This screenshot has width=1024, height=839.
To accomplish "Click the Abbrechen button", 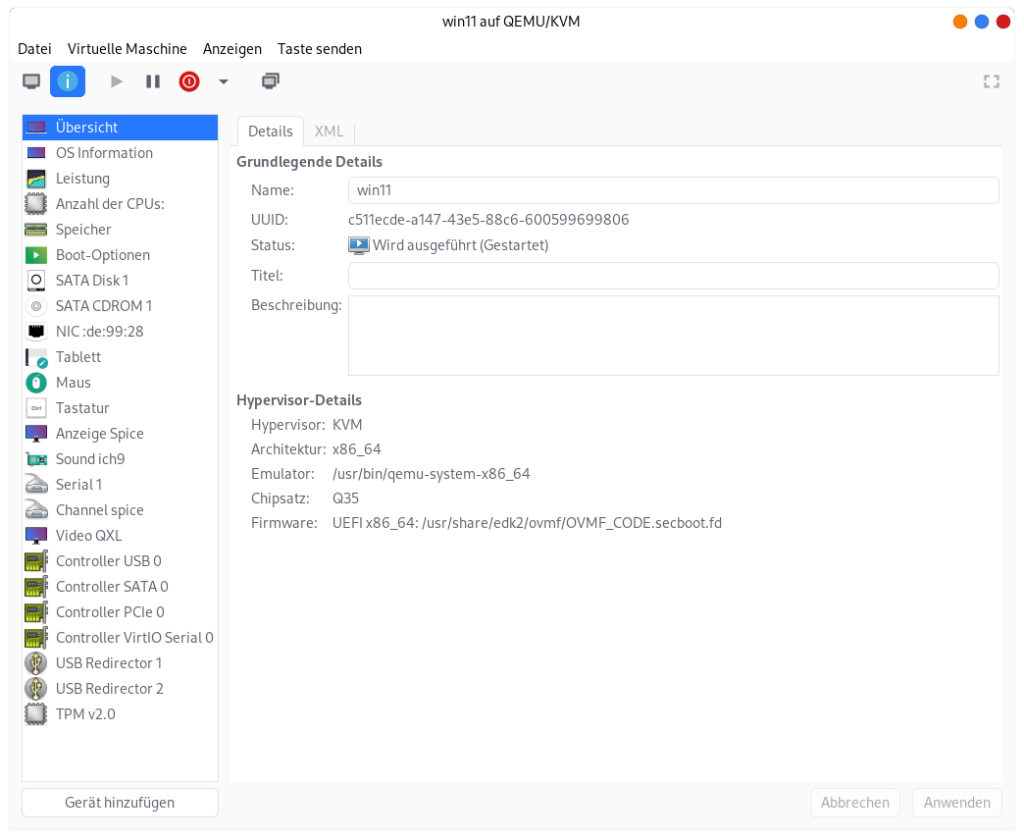I will tap(855, 802).
